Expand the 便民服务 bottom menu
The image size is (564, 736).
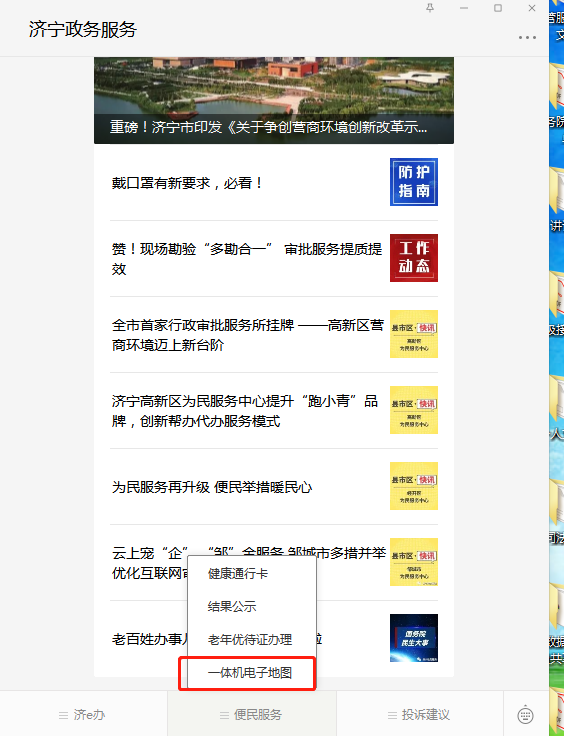pyautogui.click(x=252, y=715)
